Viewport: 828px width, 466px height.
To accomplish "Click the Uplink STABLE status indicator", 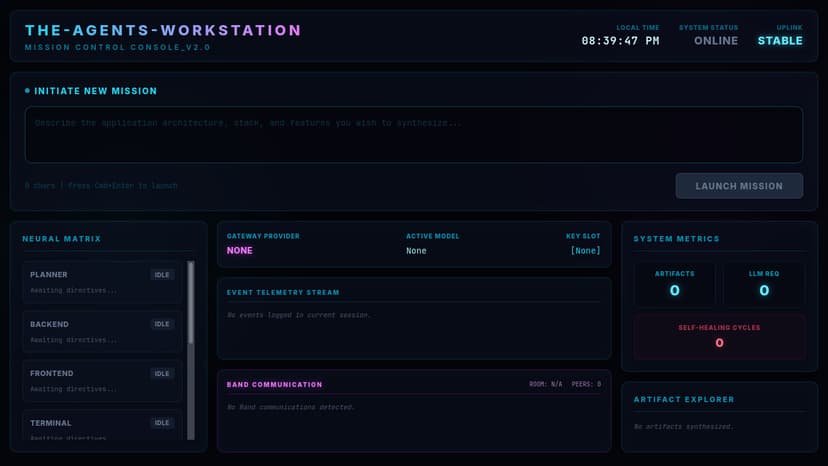I will coord(780,41).
